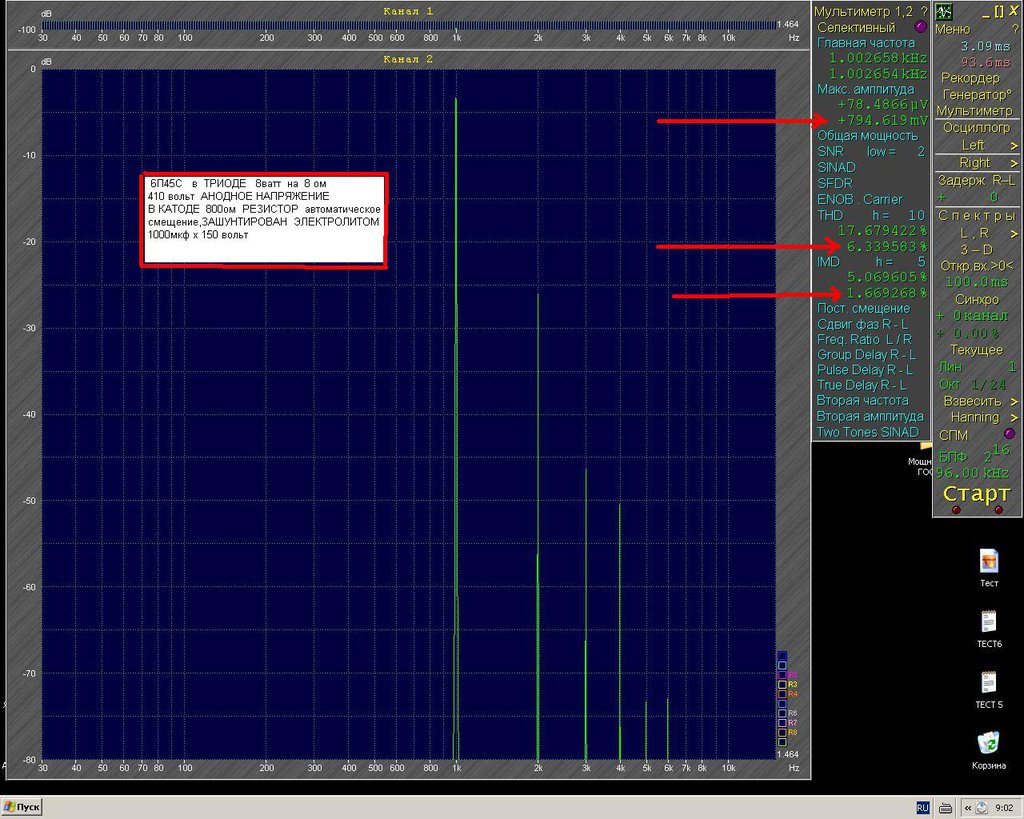Click the oscilloscope app icon above Меню
Image resolution: width=1024 pixels, height=819 pixels.
coord(943,11)
